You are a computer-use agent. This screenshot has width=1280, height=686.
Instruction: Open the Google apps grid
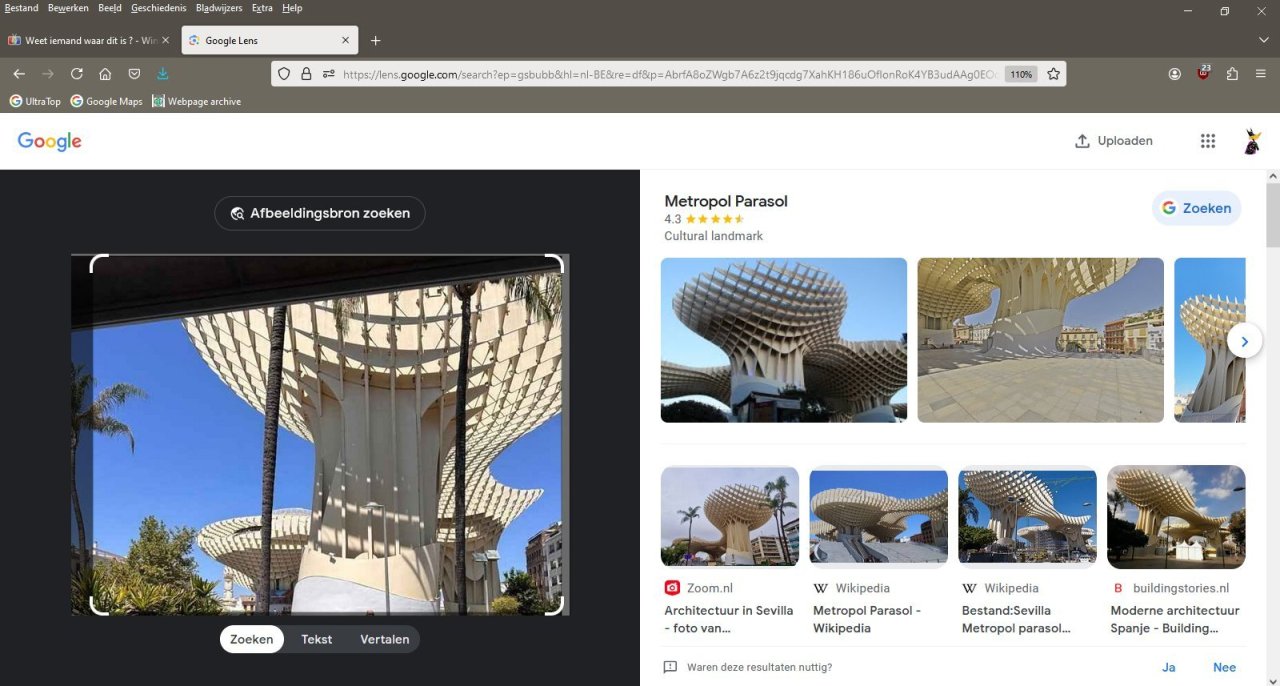pyautogui.click(x=1207, y=140)
